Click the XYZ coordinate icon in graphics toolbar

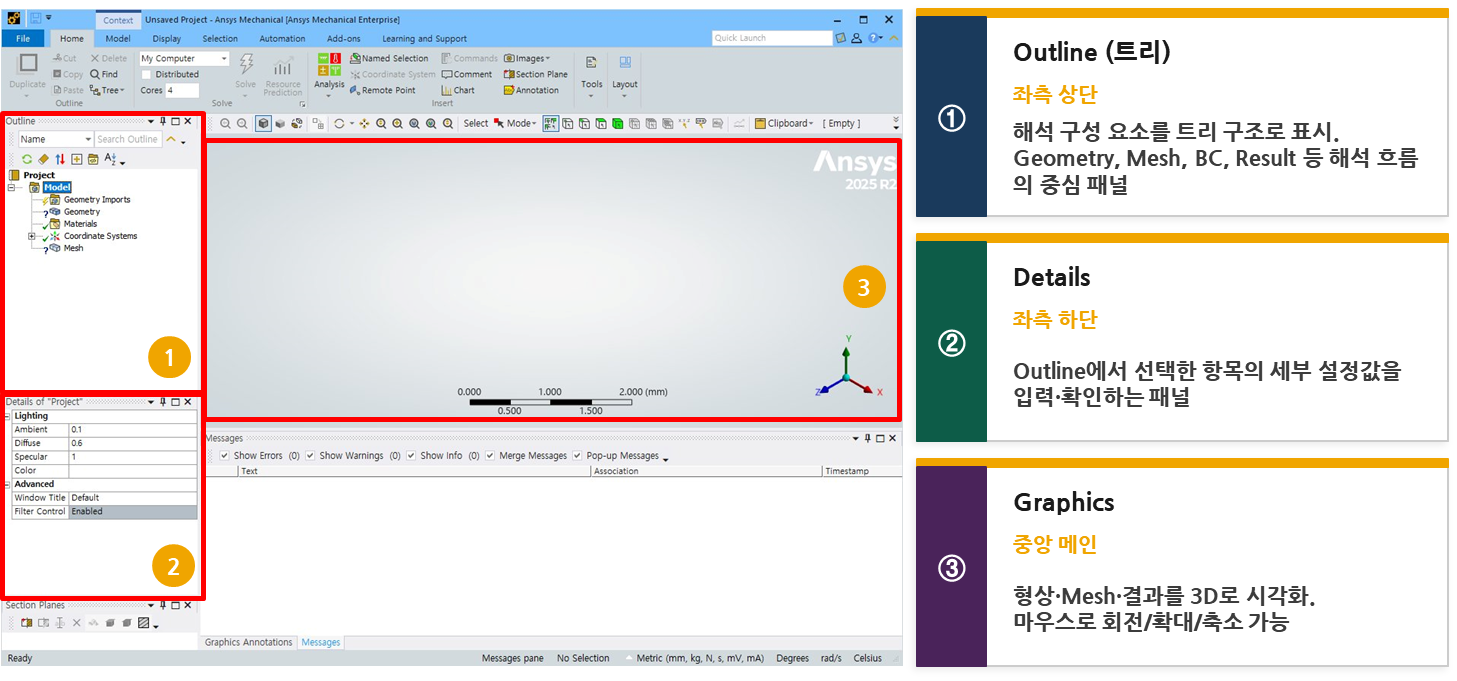pyautogui.click(x=684, y=124)
